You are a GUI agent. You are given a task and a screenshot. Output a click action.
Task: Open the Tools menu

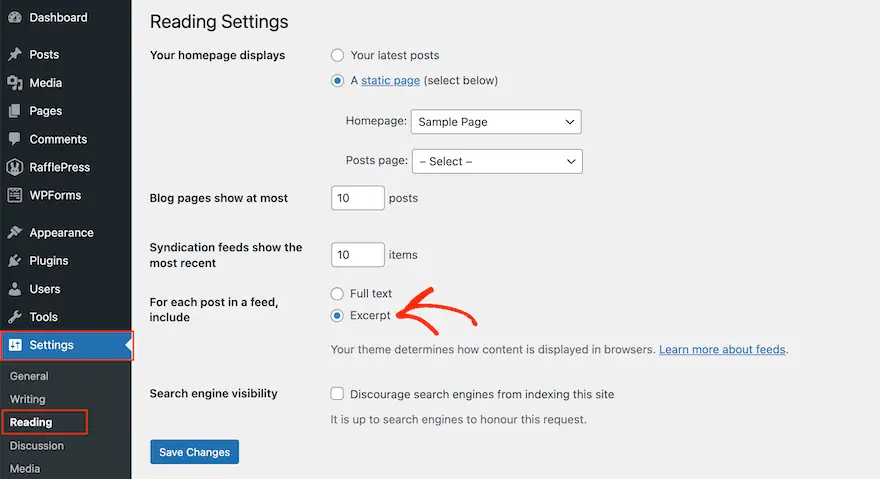[x=66, y=317]
